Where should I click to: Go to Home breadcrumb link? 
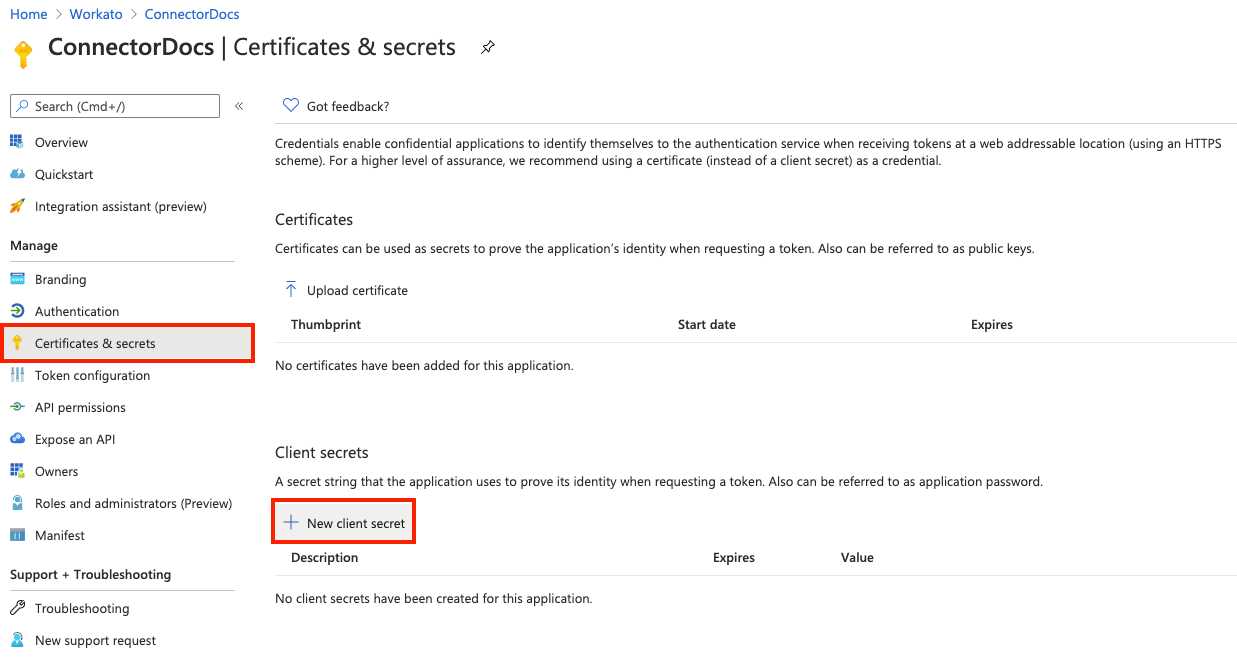(x=29, y=14)
